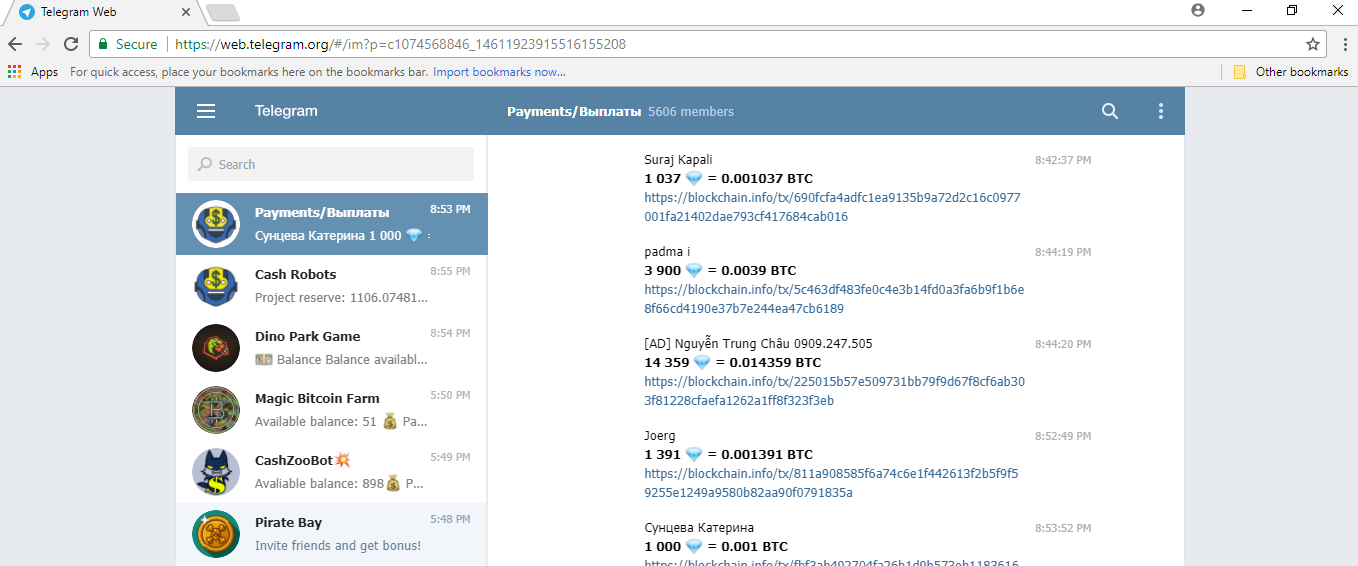
Task: Click the Pirate Bay avatar
Action: coord(216,534)
